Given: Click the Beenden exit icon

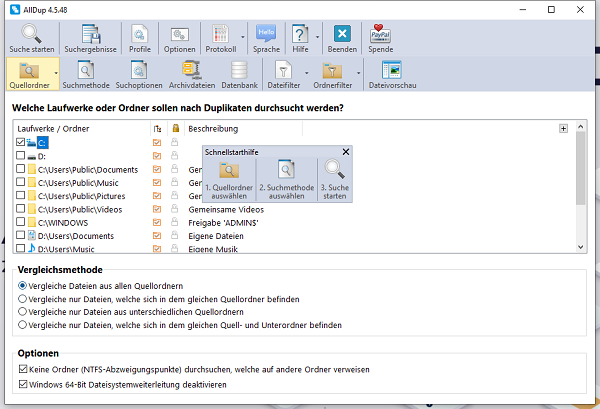Looking at the screenshot, I should (342, 34).
